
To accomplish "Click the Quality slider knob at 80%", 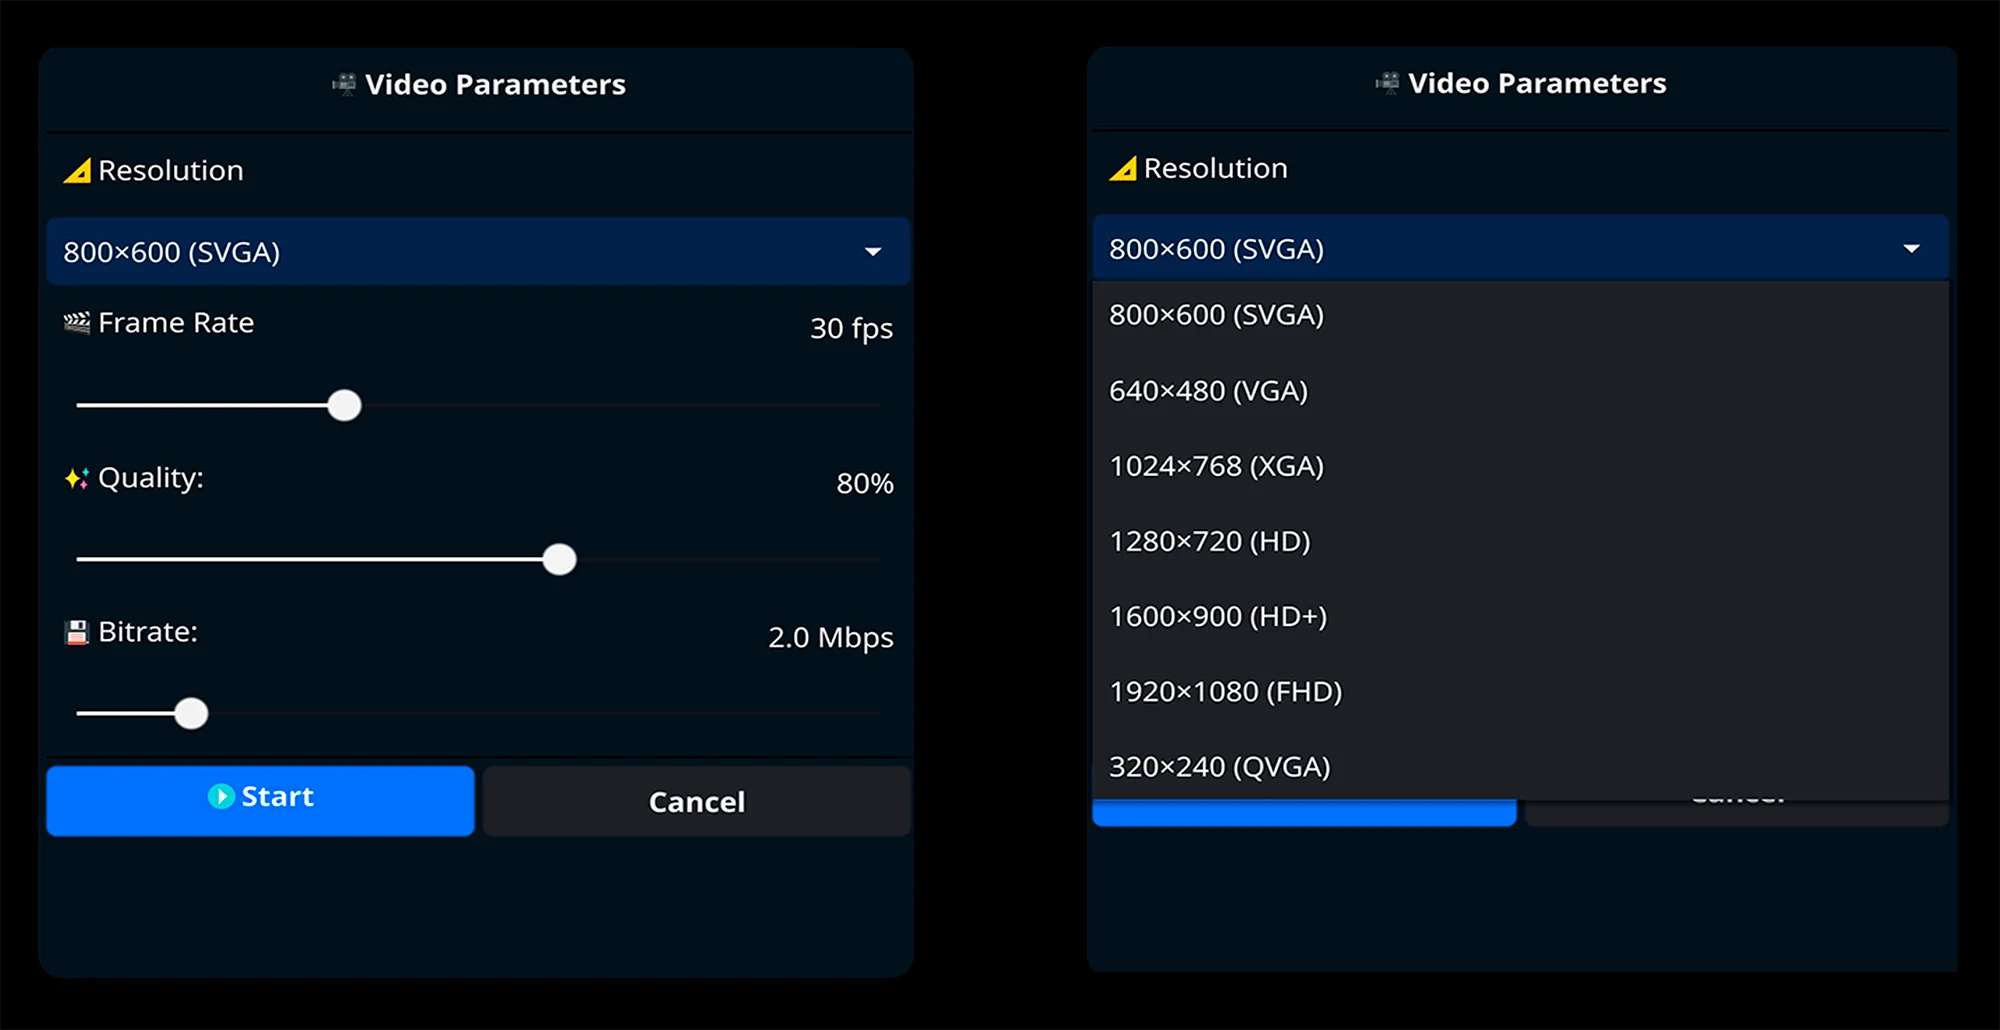I will (x=560, y=559).
